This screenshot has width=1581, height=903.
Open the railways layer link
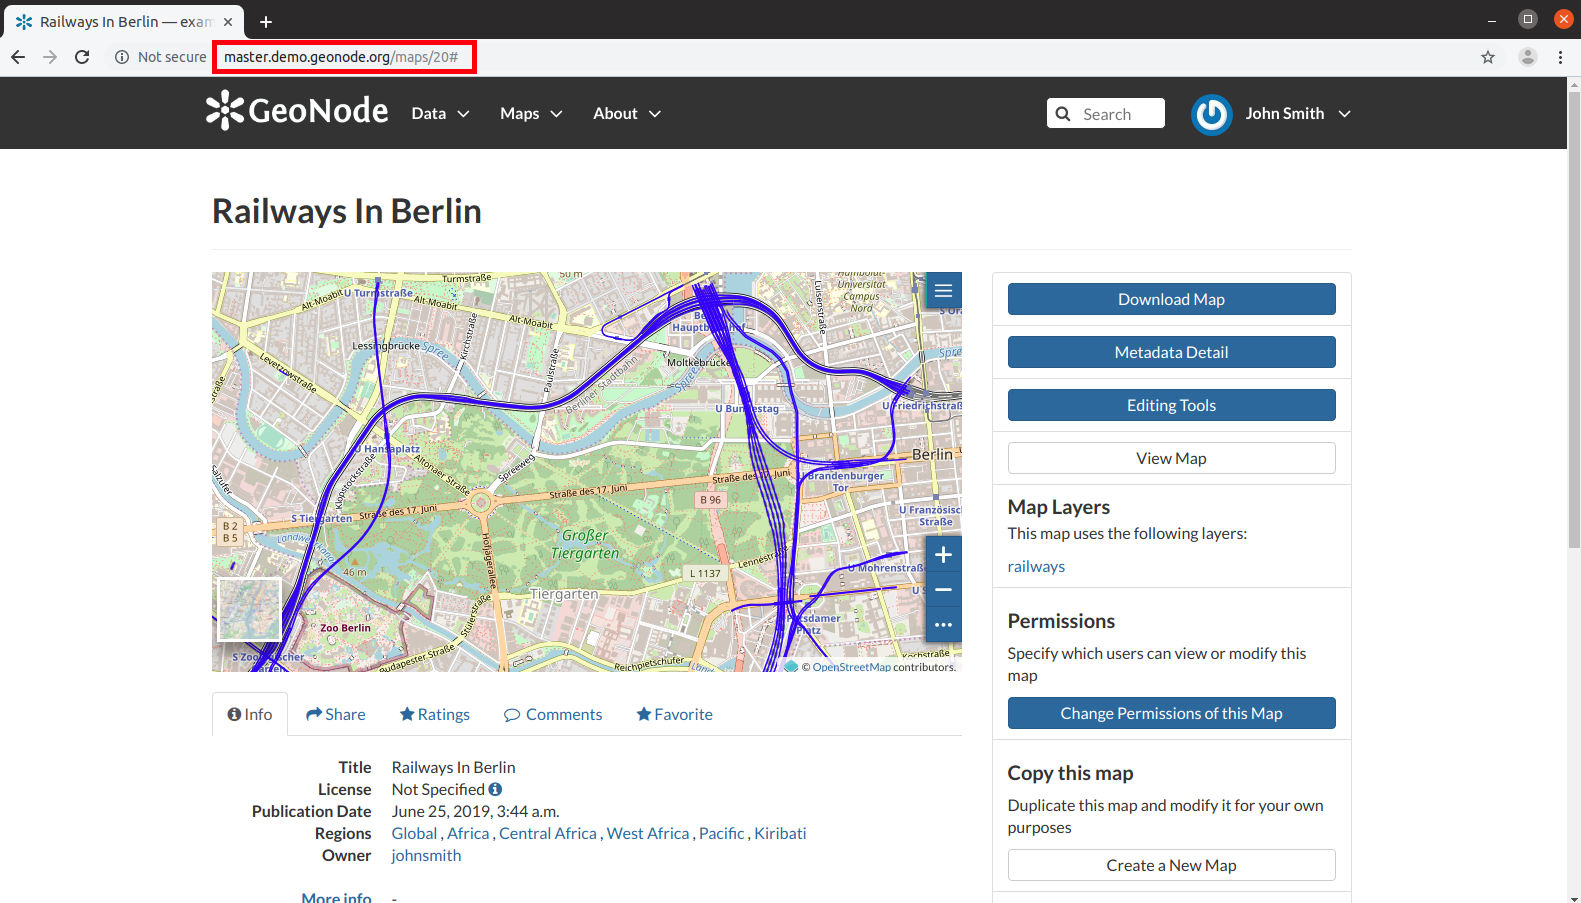[x=1036, y=566]
